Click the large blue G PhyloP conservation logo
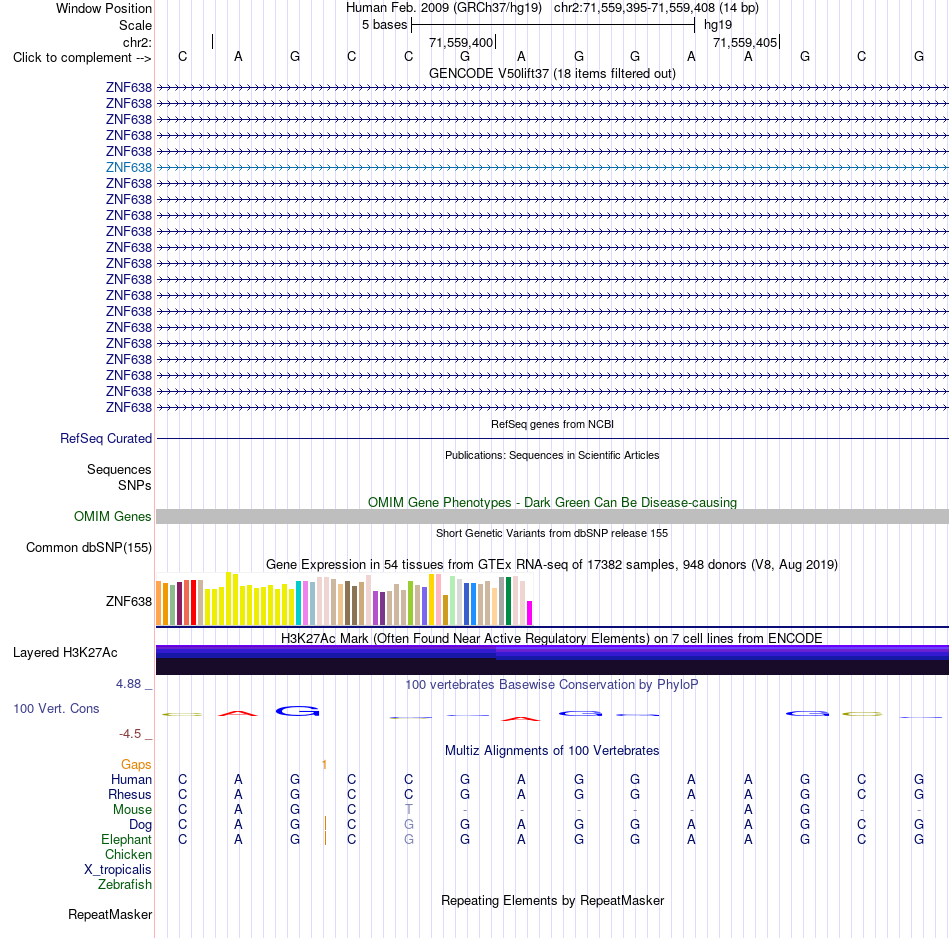The width and height of the screenshot is (950, 938). pos(297,711)
